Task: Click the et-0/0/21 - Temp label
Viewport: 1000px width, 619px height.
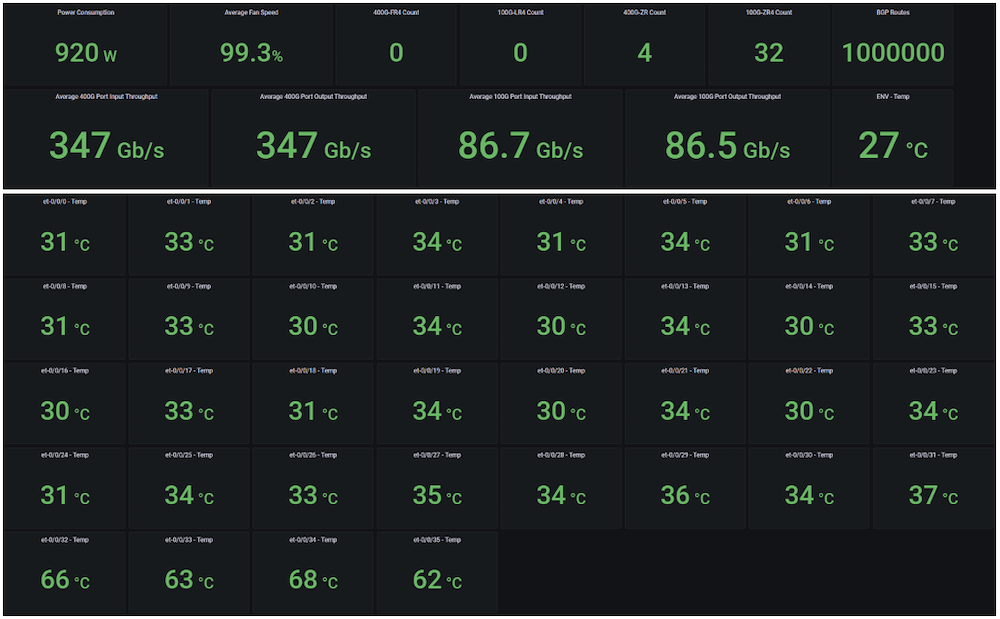Action: (x=685, y=370)
